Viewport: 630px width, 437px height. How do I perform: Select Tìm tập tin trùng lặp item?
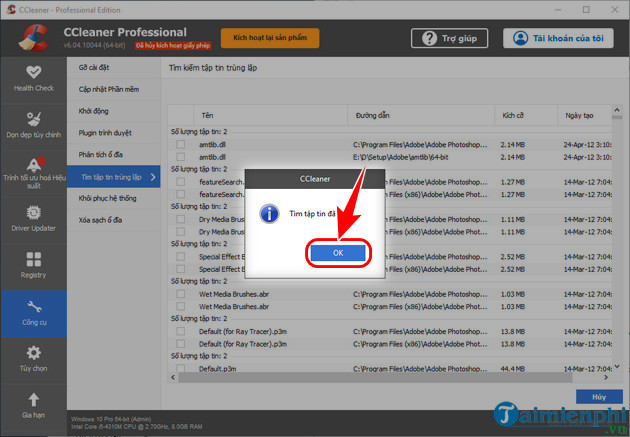pos(114,177)
